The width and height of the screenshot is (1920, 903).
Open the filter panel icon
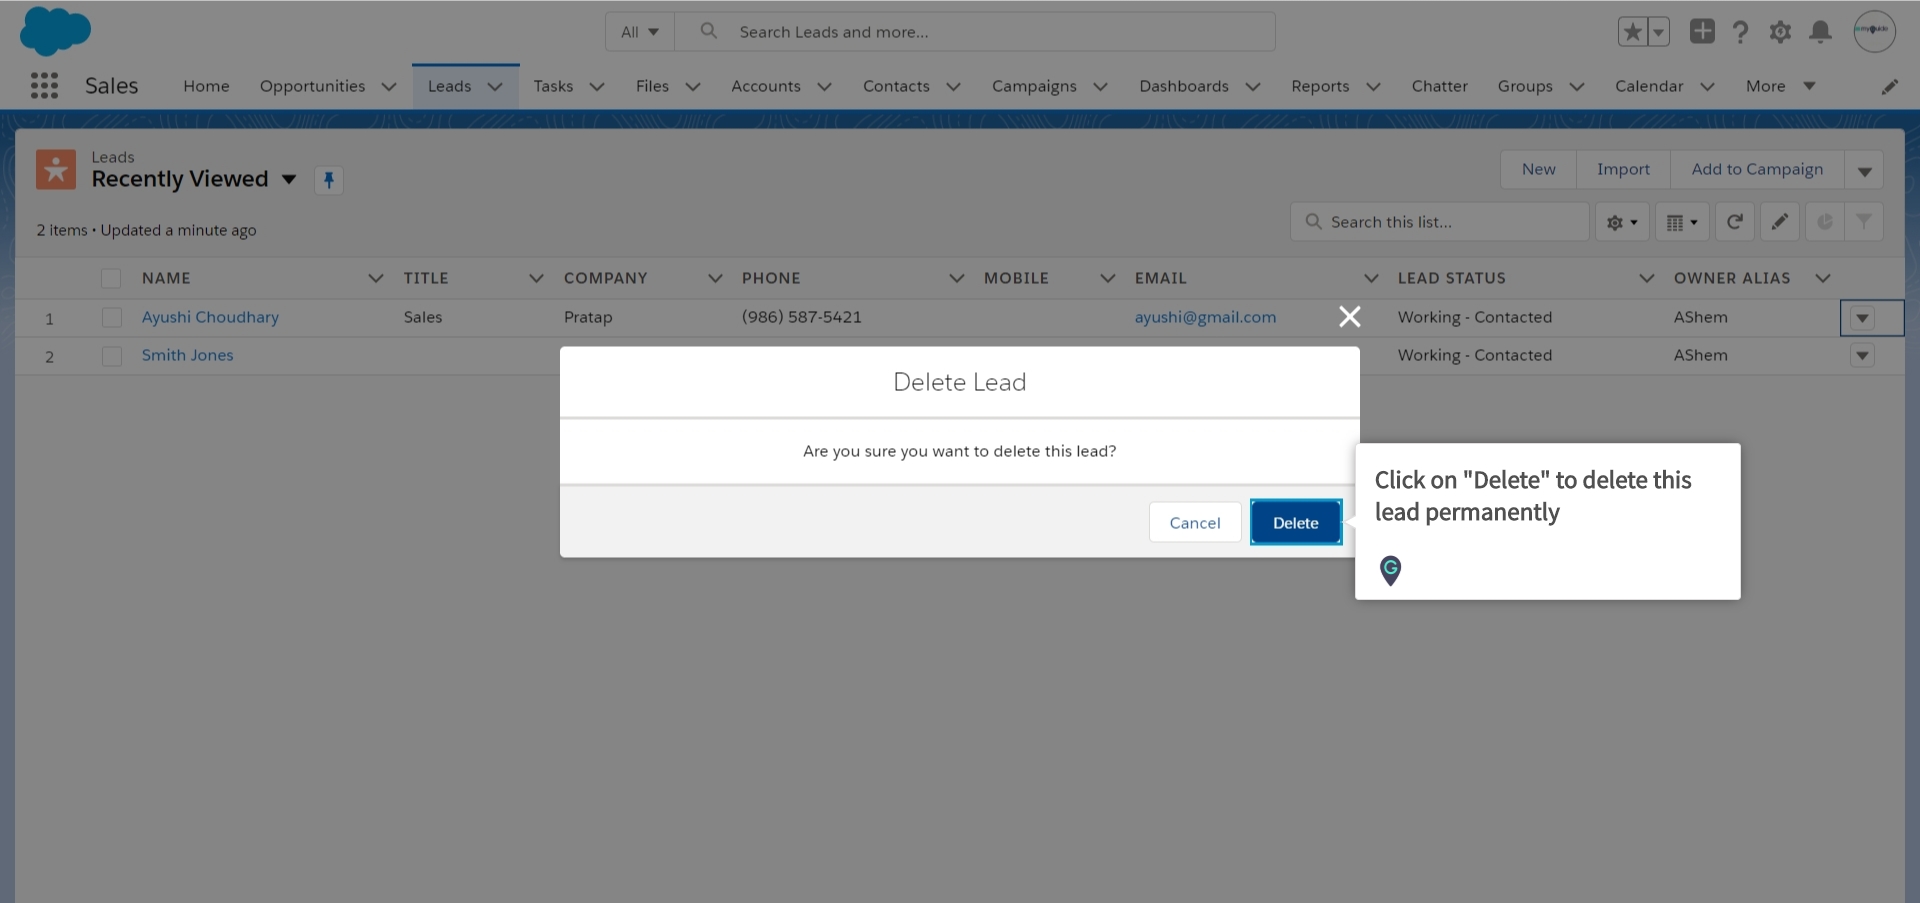point(1864,221)
